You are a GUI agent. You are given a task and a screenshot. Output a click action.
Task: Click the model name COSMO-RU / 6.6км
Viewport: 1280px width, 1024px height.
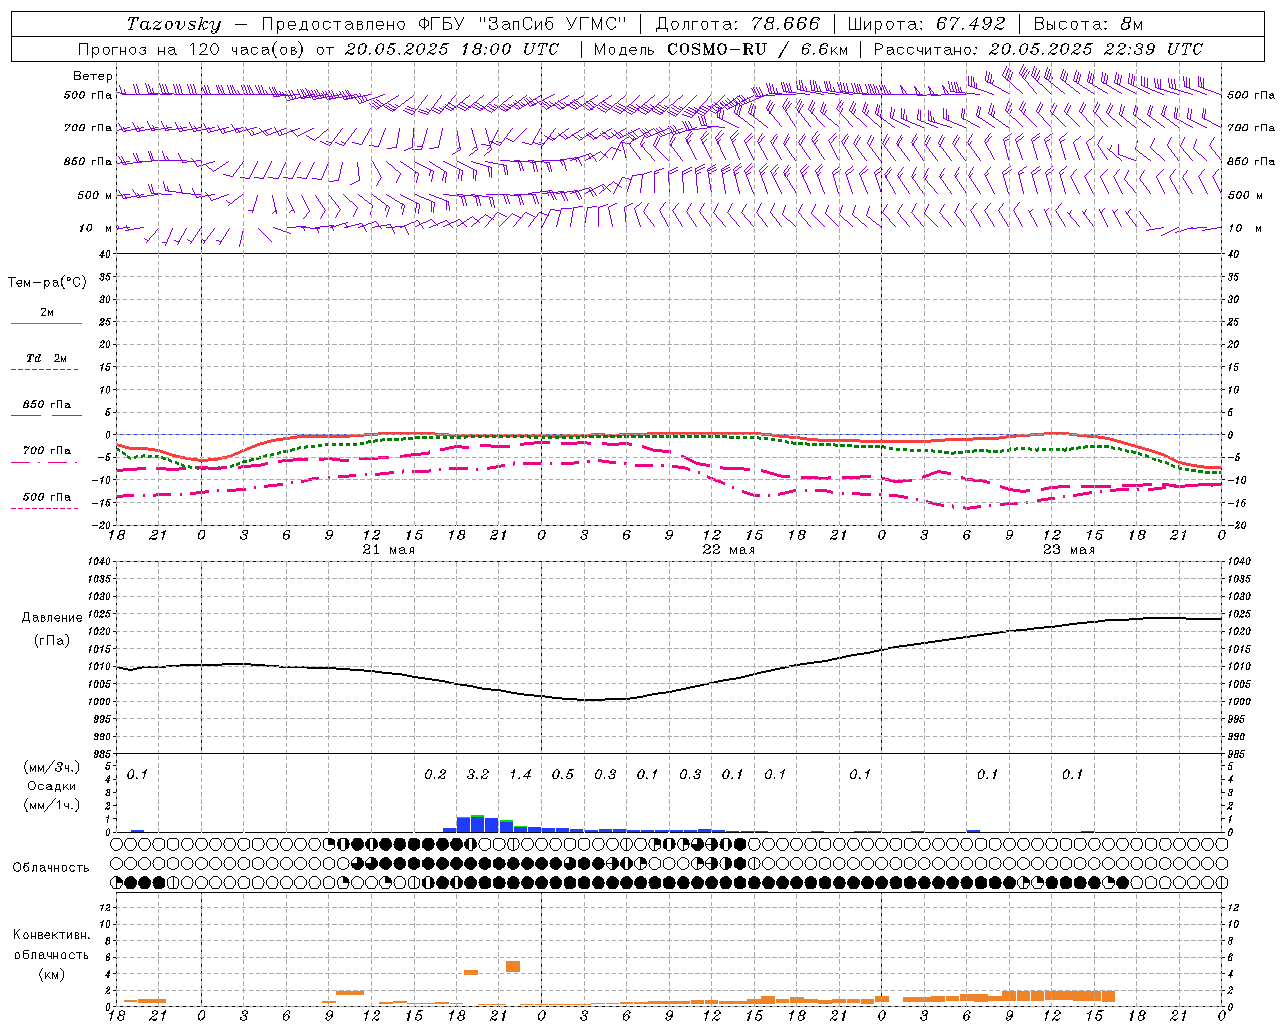coord(757,49)
